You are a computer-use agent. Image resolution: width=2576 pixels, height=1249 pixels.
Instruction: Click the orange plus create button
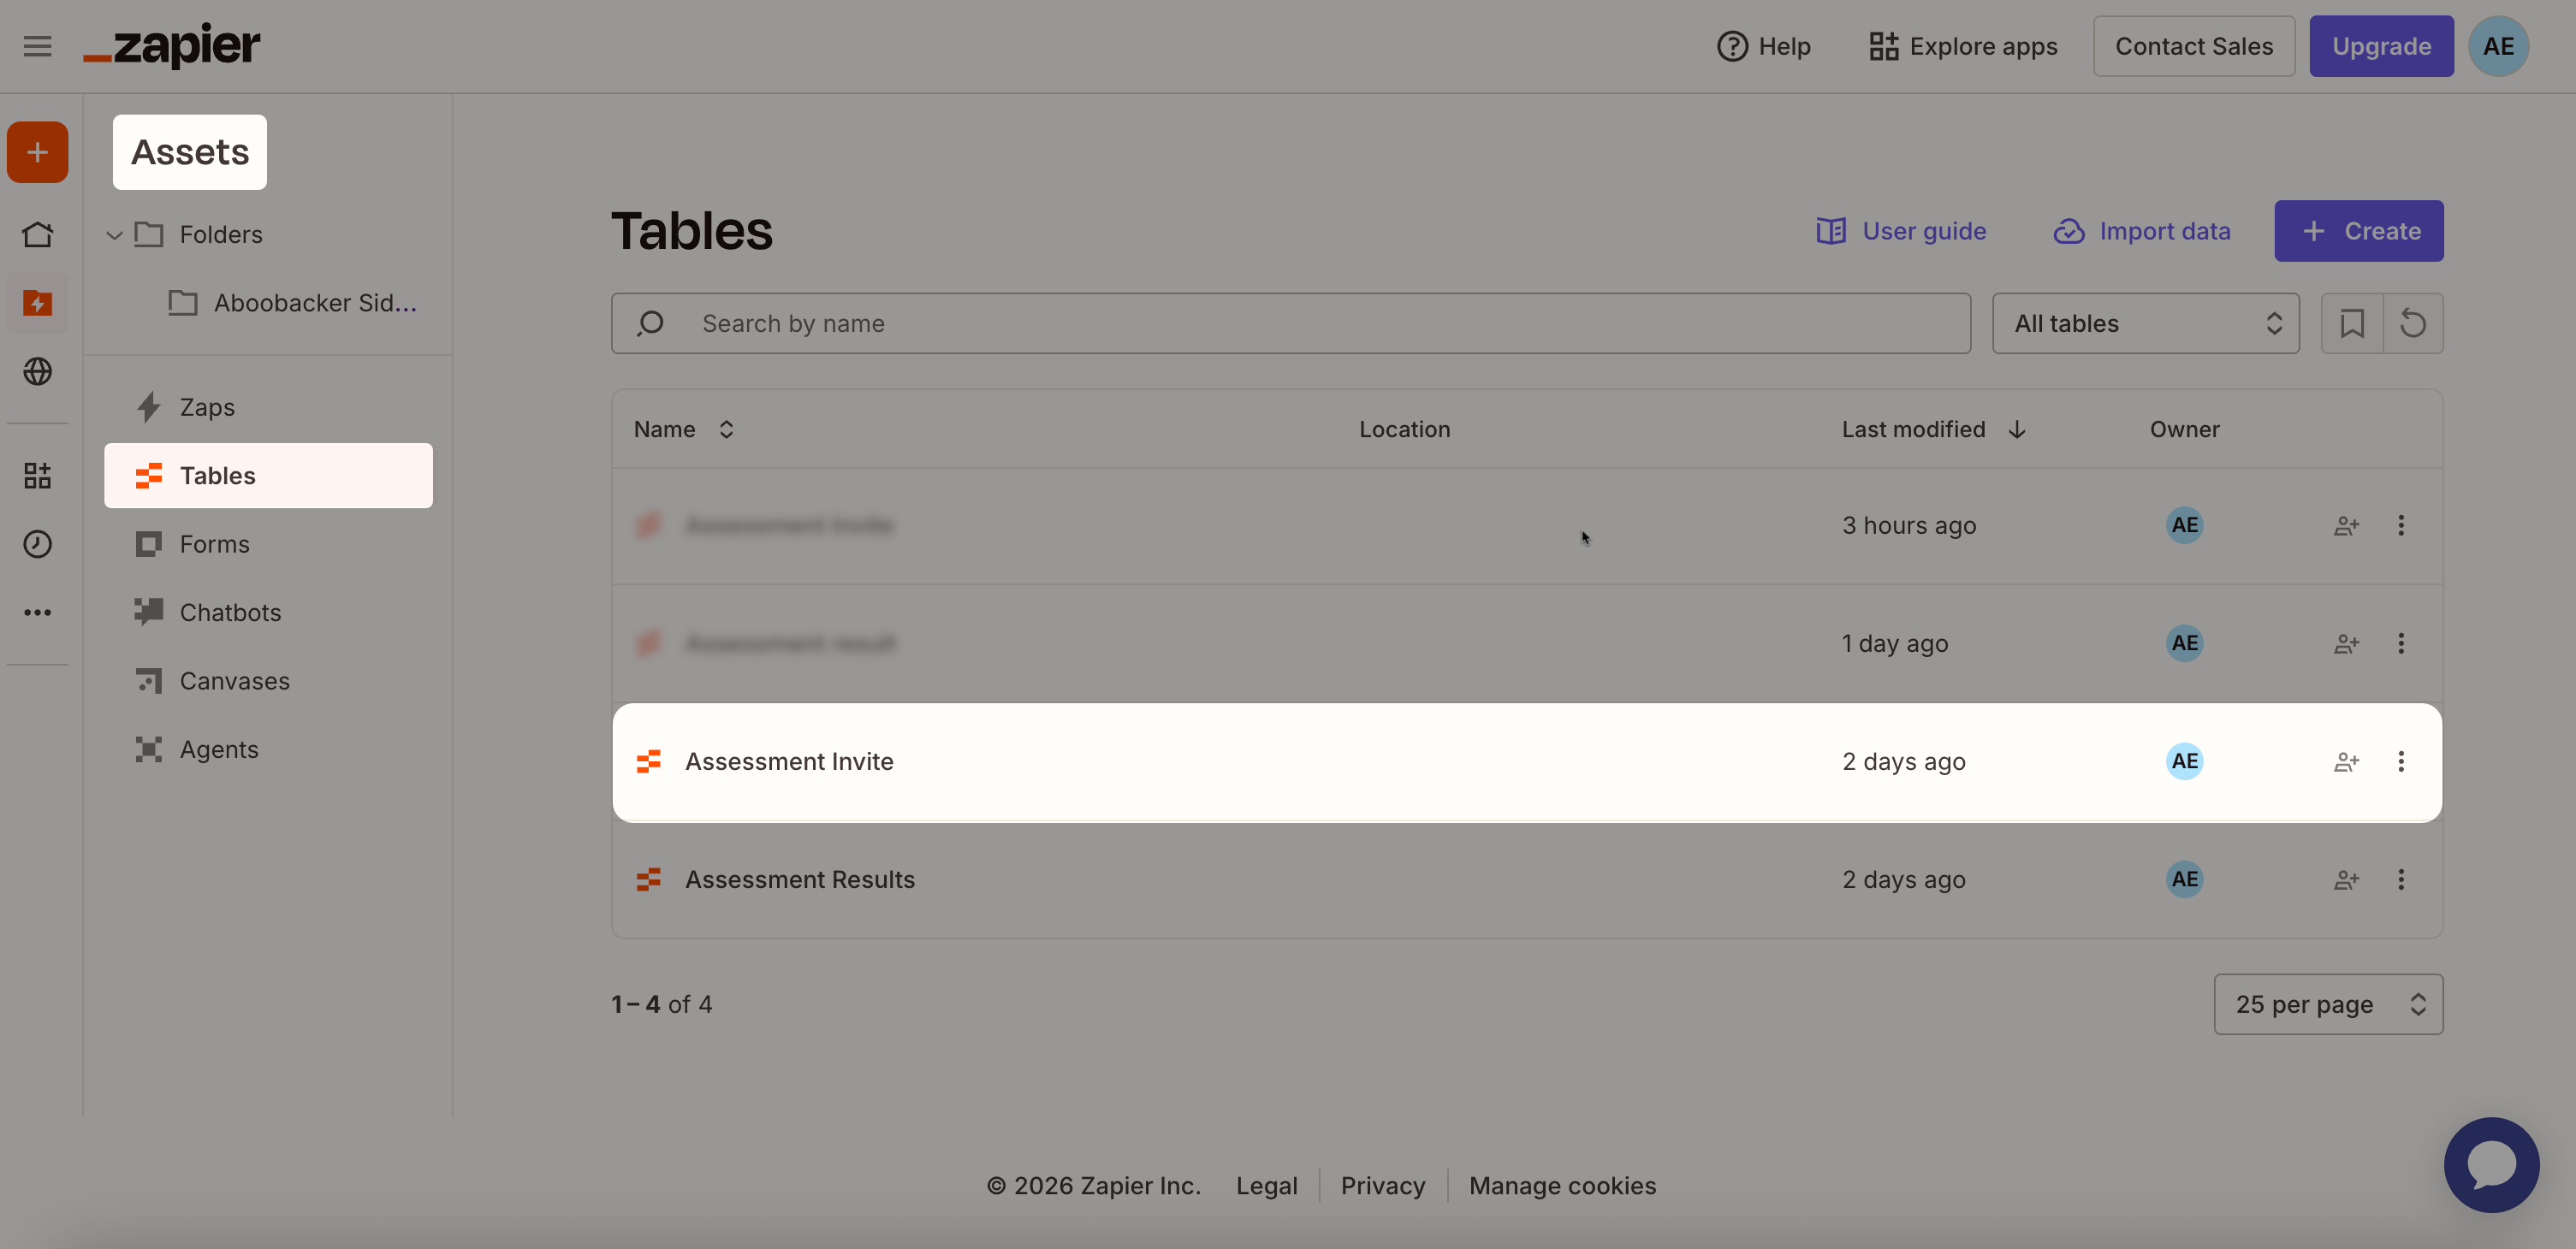coord(37,152)
